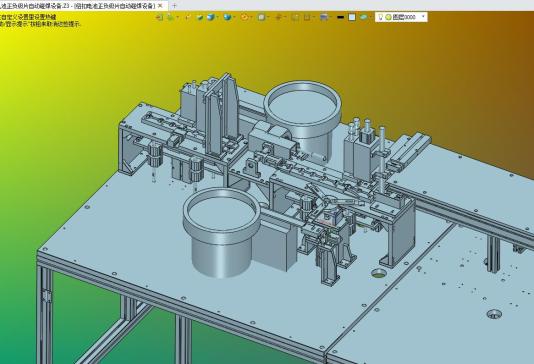The image size is (534, 364).
Task: Click the small green shaded-surface icon
Action: coord(200,17)
